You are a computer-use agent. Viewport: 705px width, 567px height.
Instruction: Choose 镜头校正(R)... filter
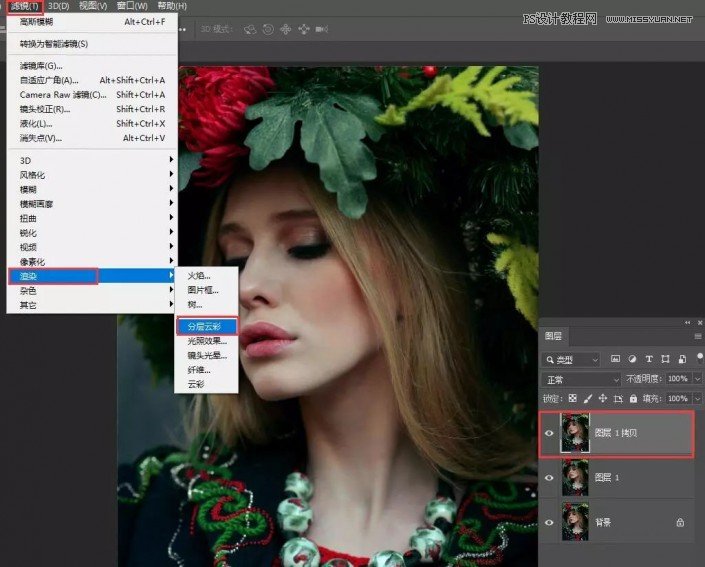[92, 109]
